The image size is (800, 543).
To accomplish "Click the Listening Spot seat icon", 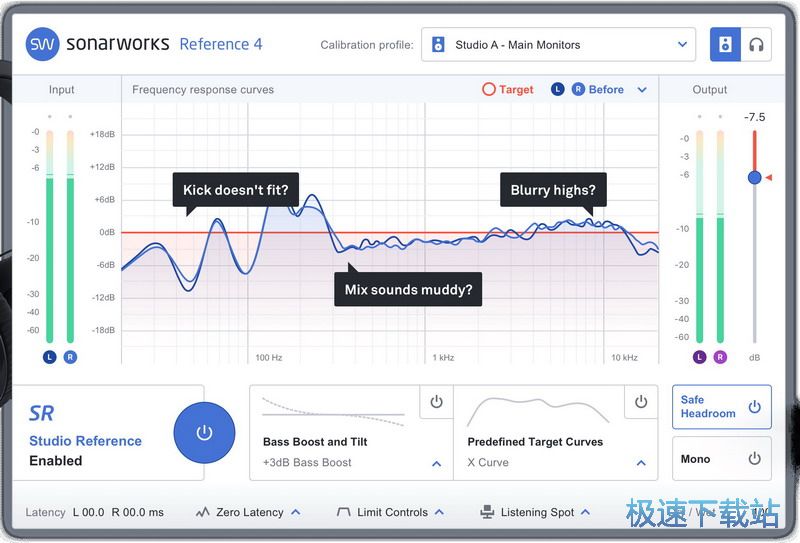I will [487, 512].
